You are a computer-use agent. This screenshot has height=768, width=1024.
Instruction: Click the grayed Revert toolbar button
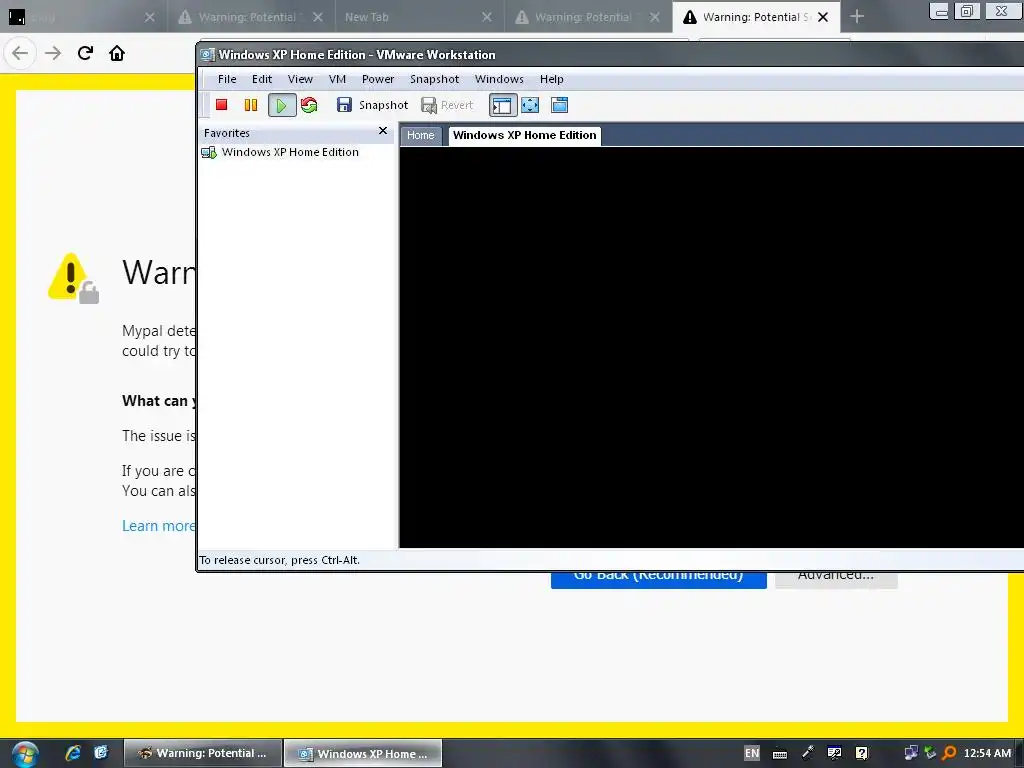pos(447,104)
